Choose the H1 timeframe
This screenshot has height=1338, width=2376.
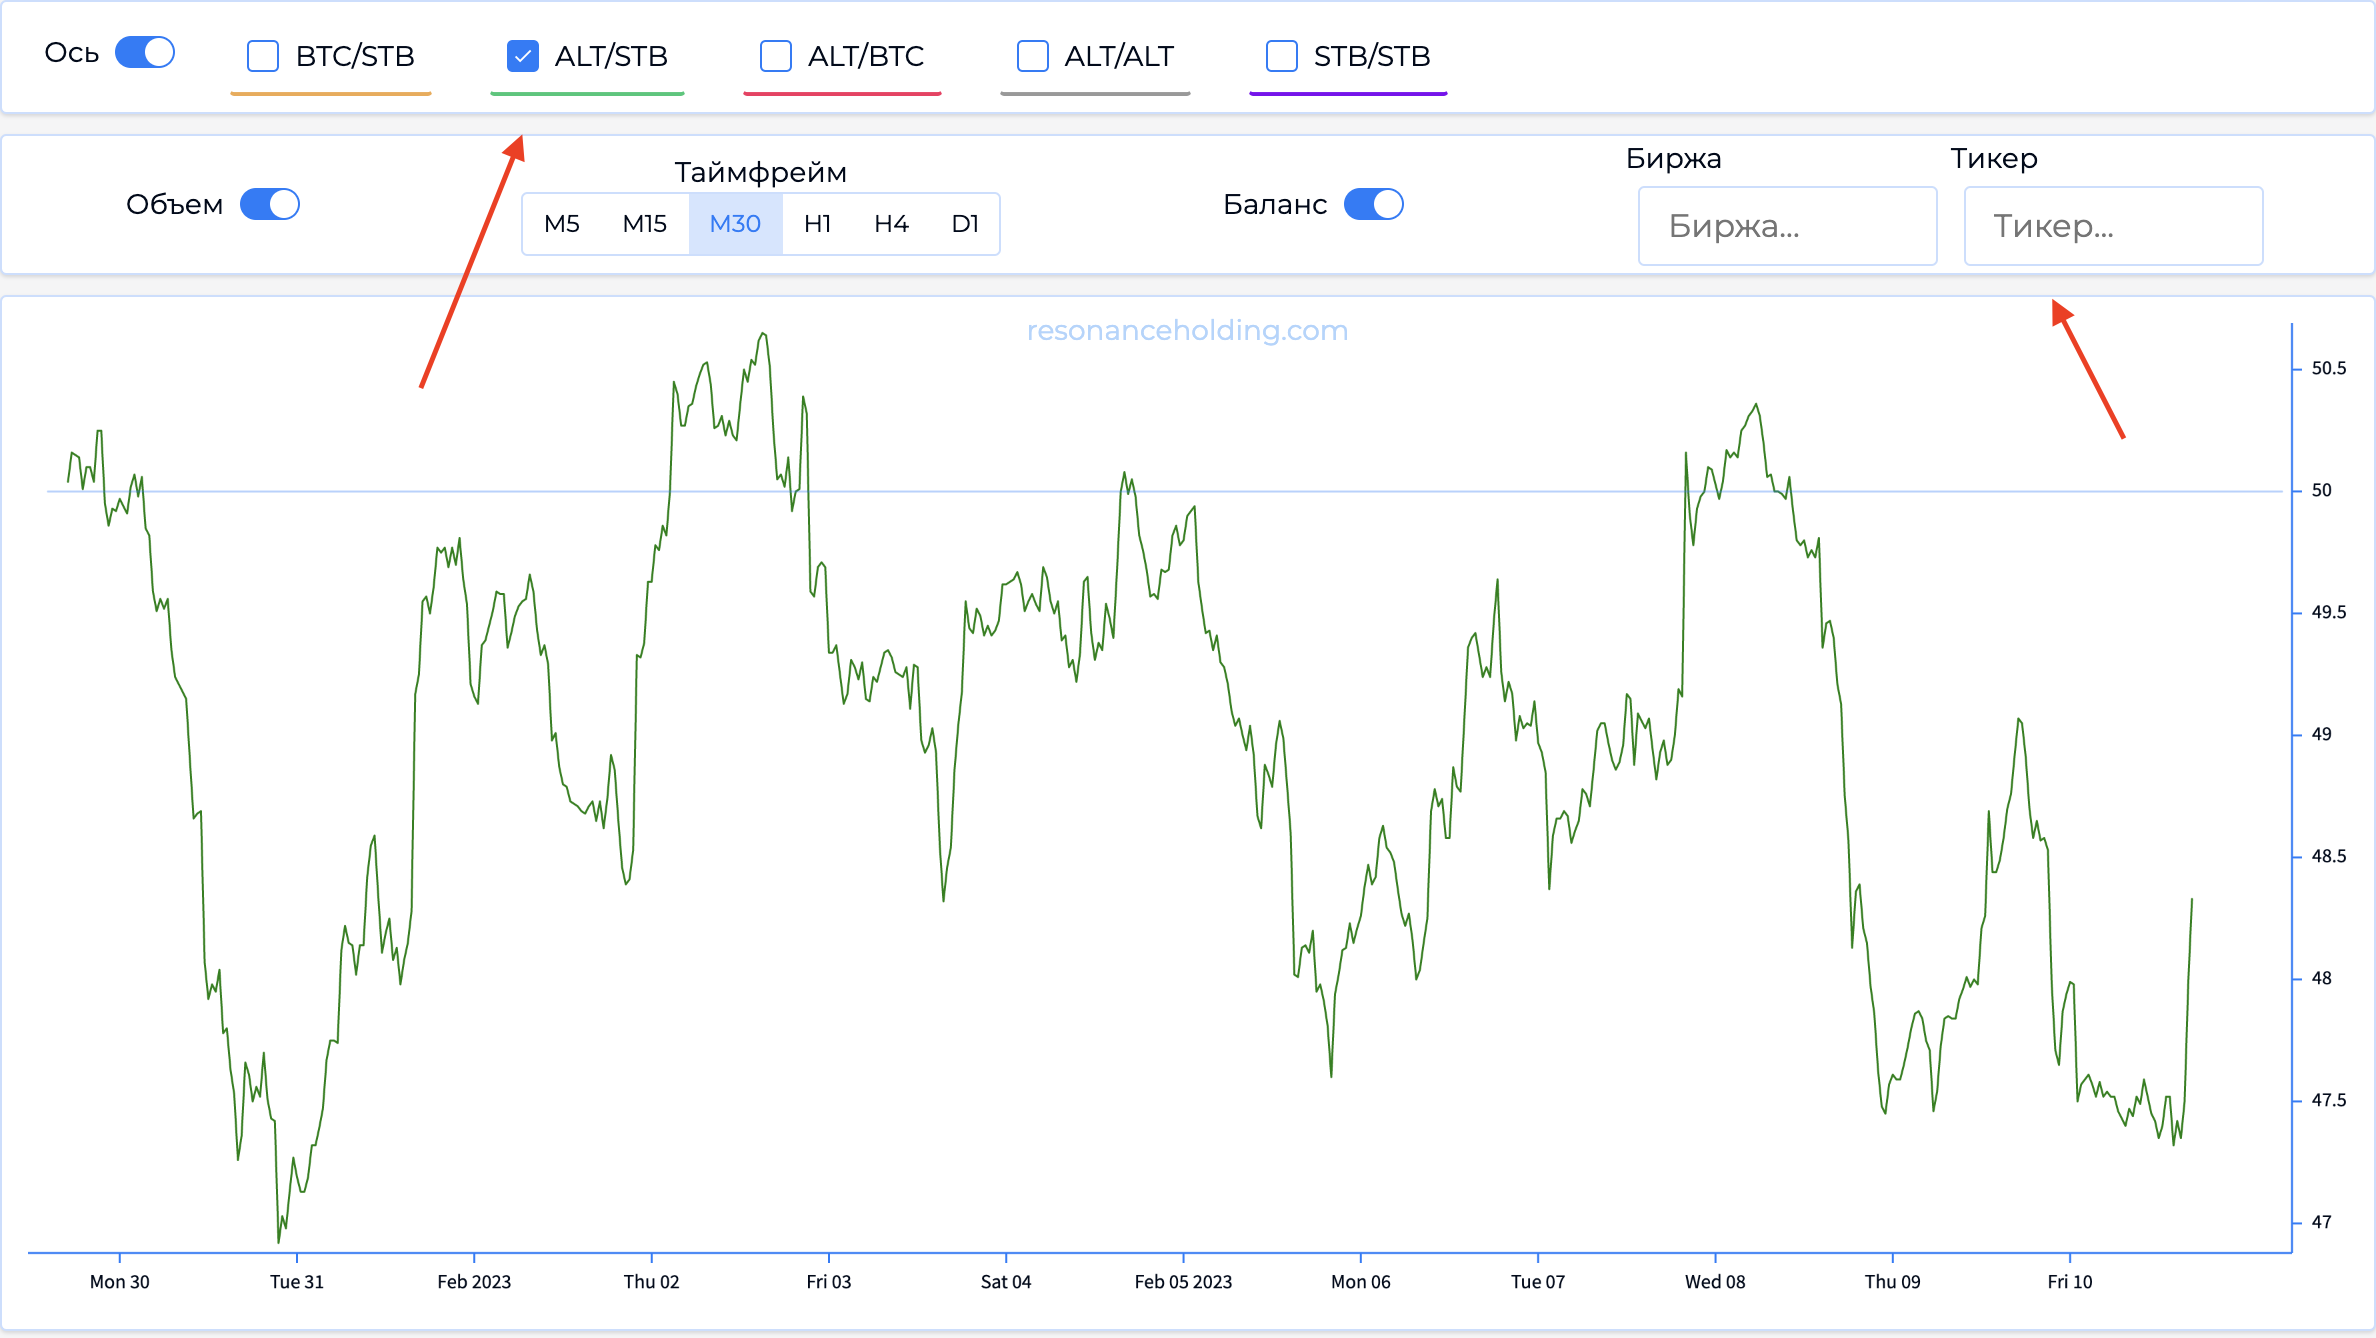click(x=817, y=224)
